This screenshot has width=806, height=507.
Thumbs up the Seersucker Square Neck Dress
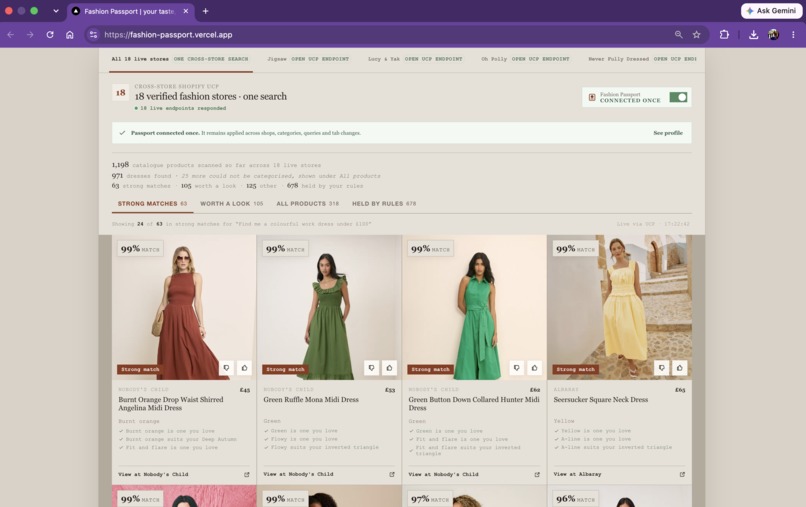(x=680, y=368)
